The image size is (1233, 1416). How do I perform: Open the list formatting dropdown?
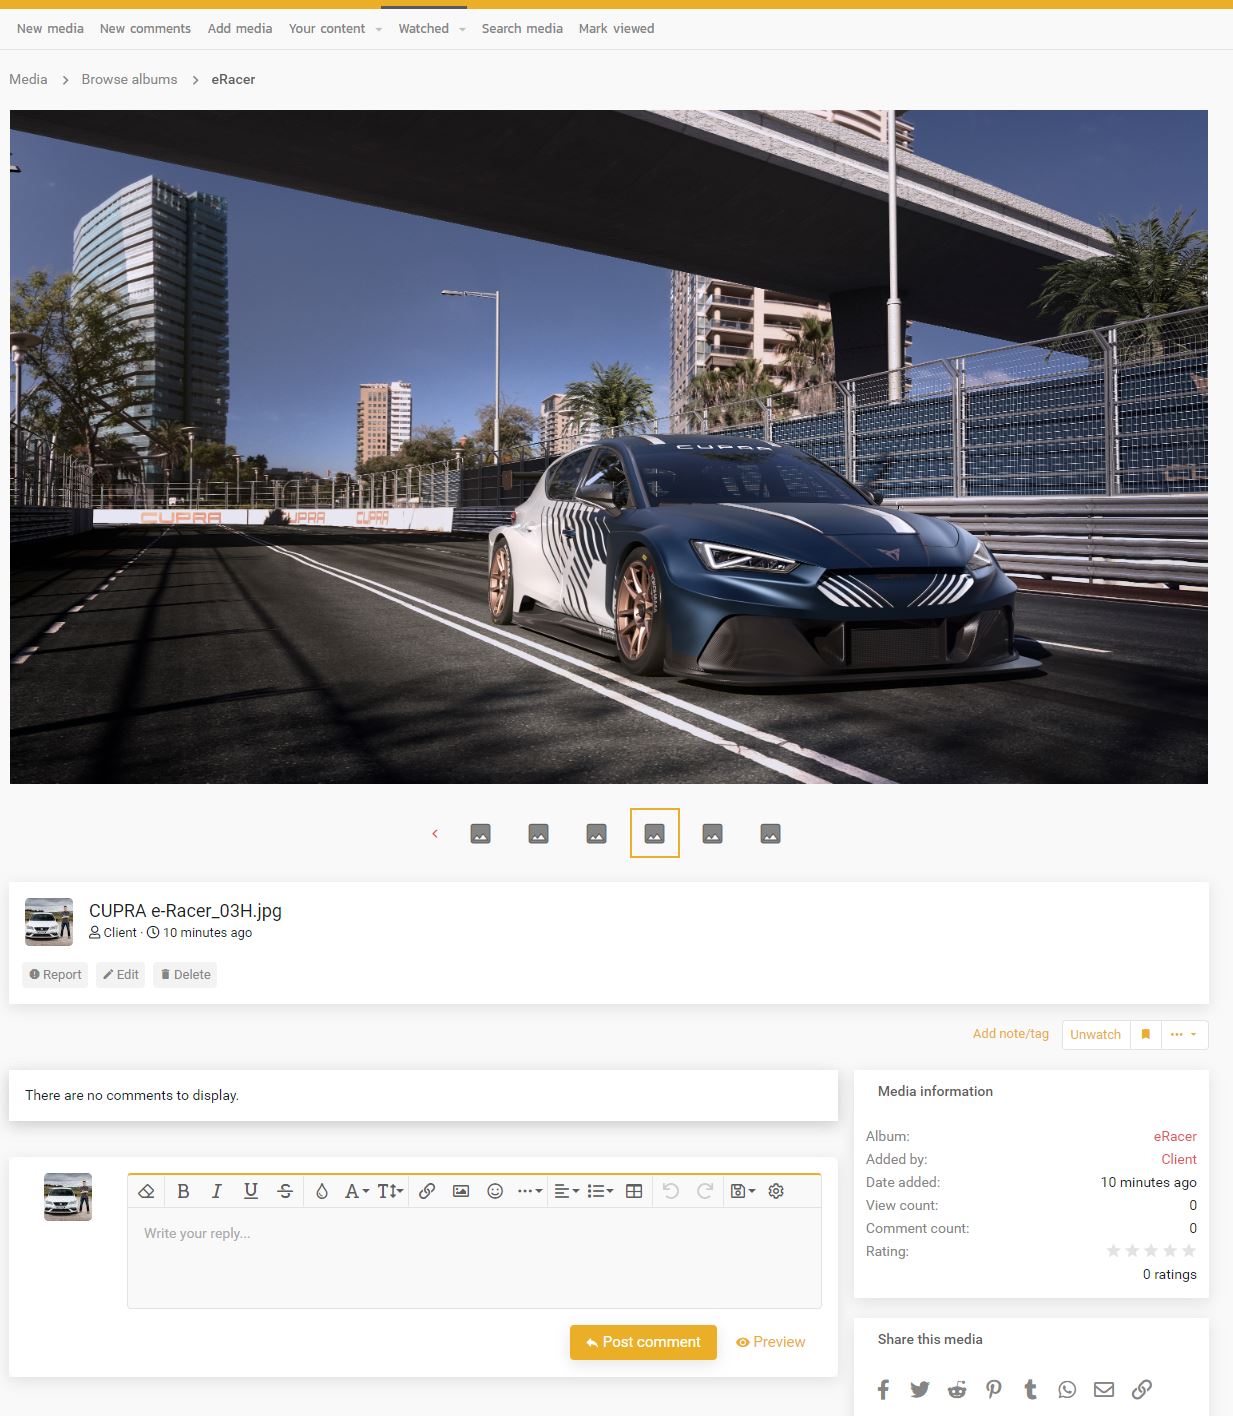pyautogui.click(x=600, y=1191)
